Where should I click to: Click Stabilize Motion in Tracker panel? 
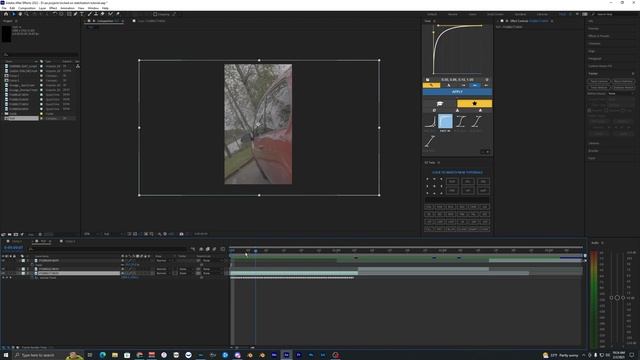(623, 87)
